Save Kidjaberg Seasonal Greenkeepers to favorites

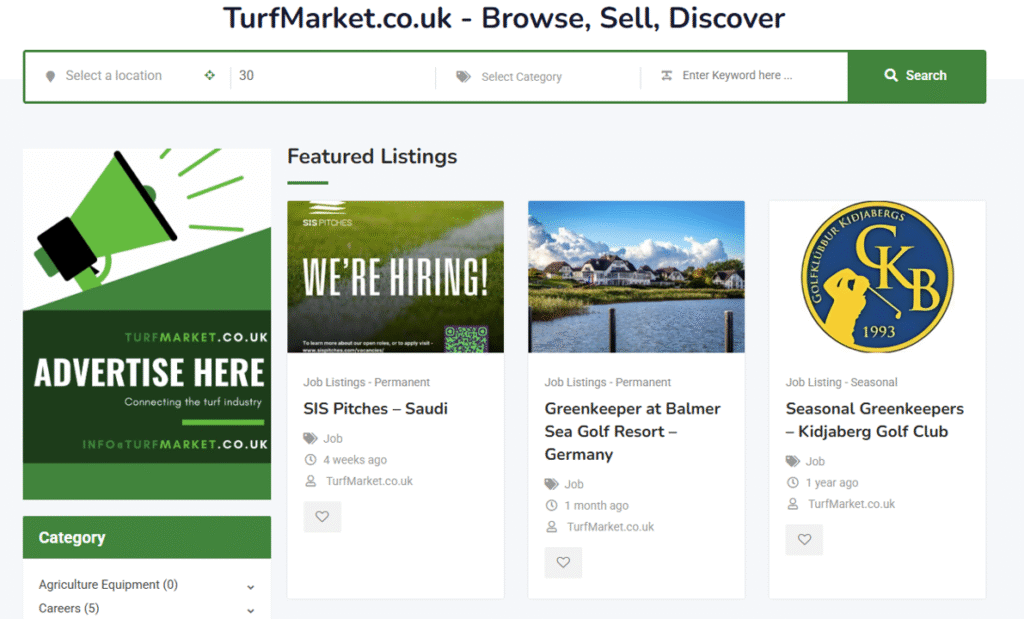(804, 540)
